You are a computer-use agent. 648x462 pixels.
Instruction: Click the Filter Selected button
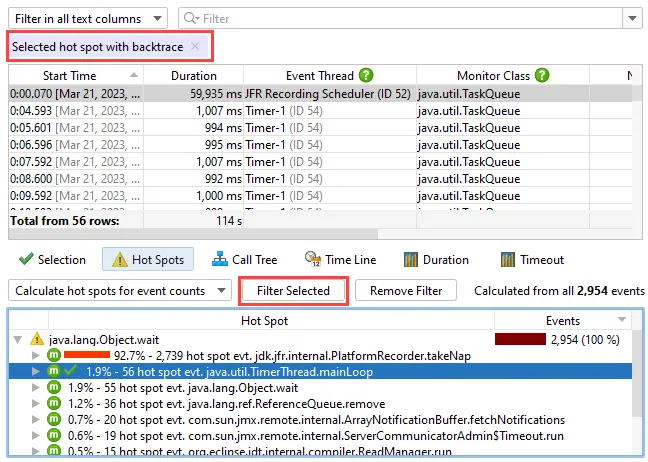(x=293, y=291)
